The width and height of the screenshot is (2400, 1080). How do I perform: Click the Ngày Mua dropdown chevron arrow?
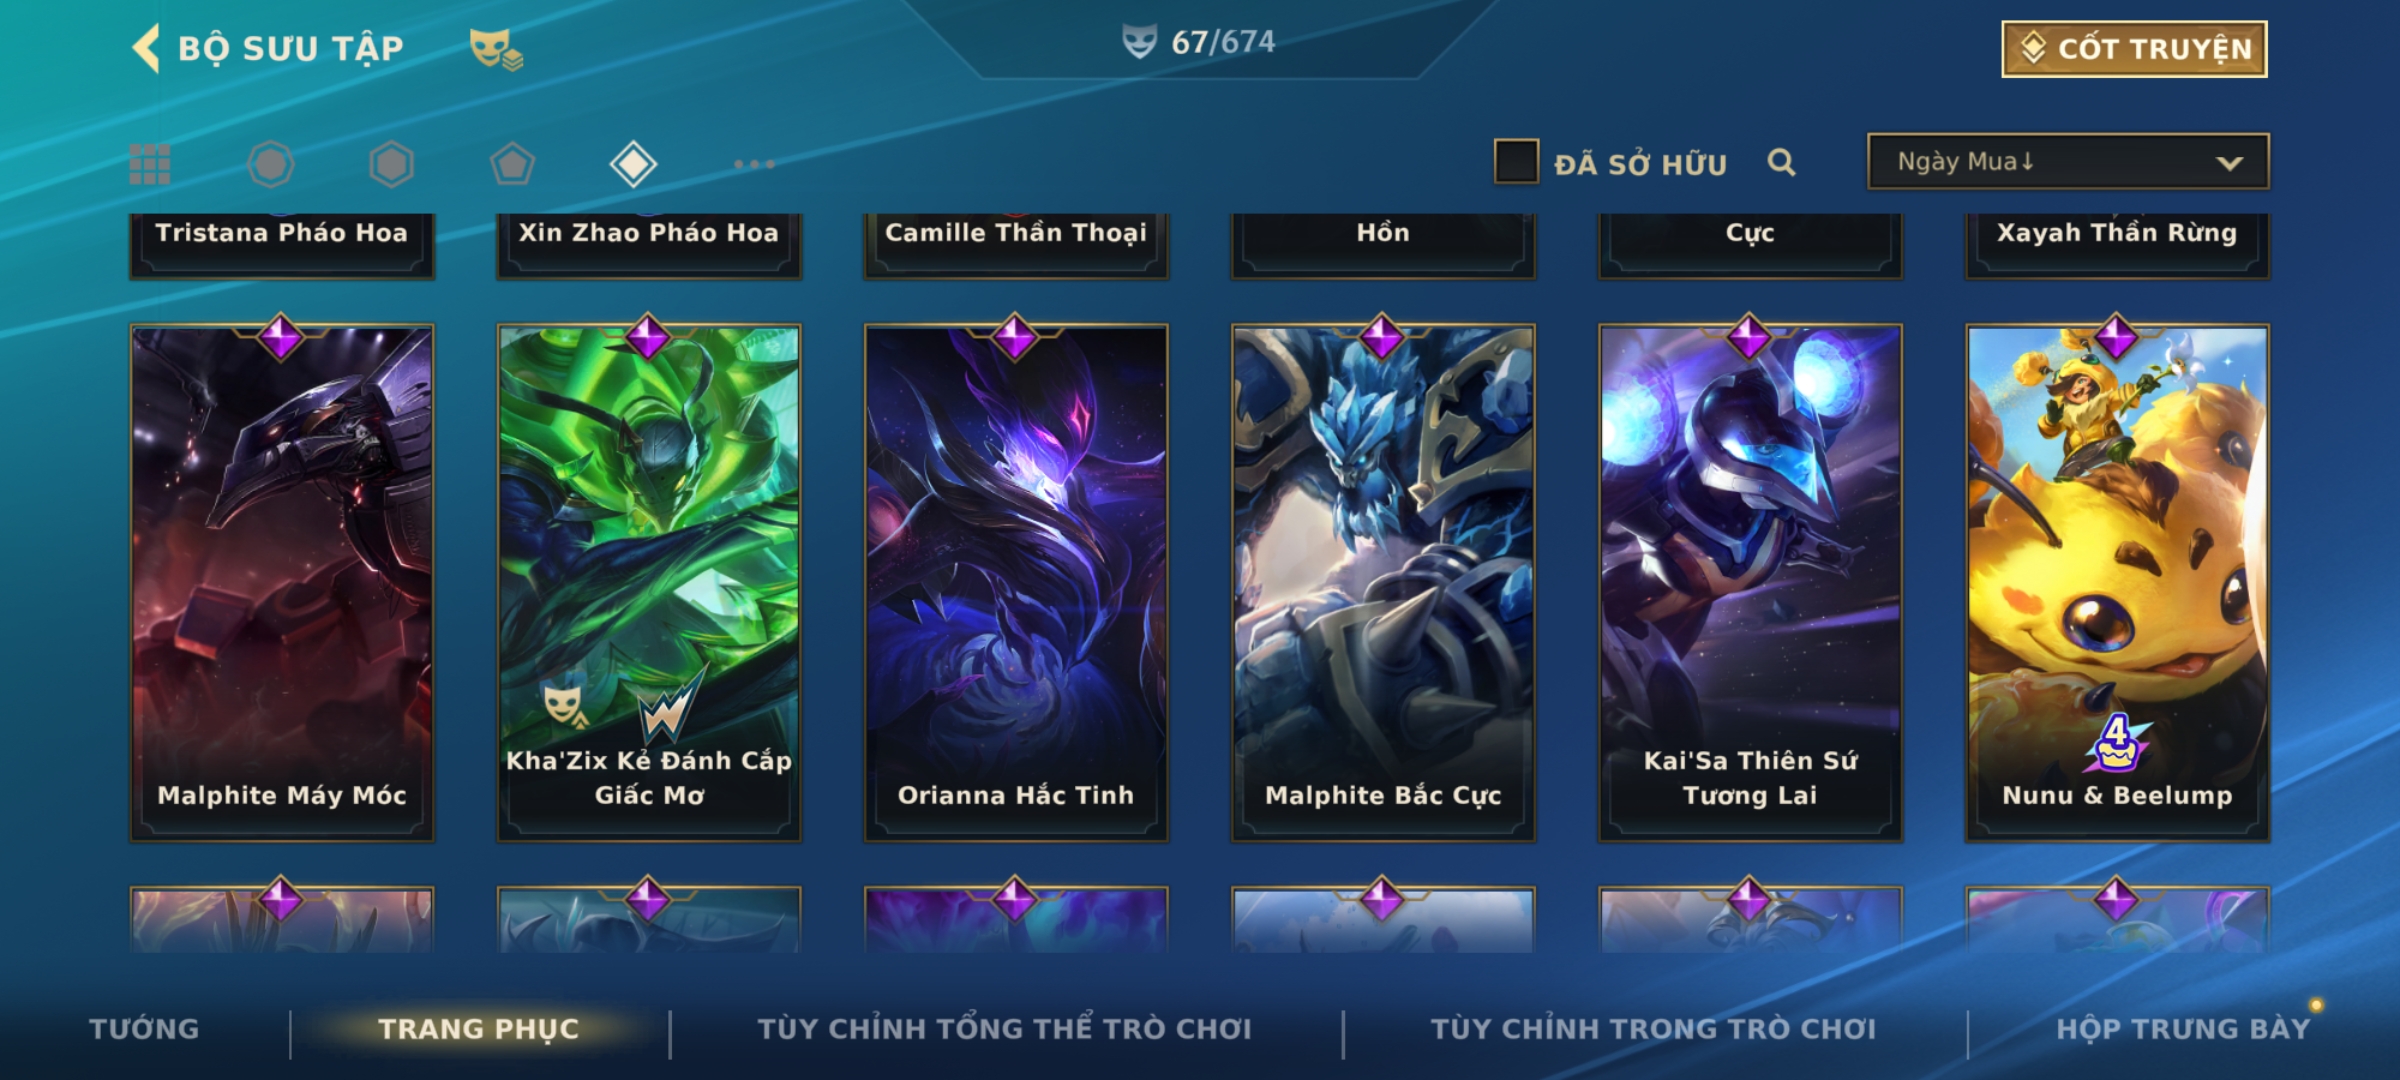(x=2229, y=163)
